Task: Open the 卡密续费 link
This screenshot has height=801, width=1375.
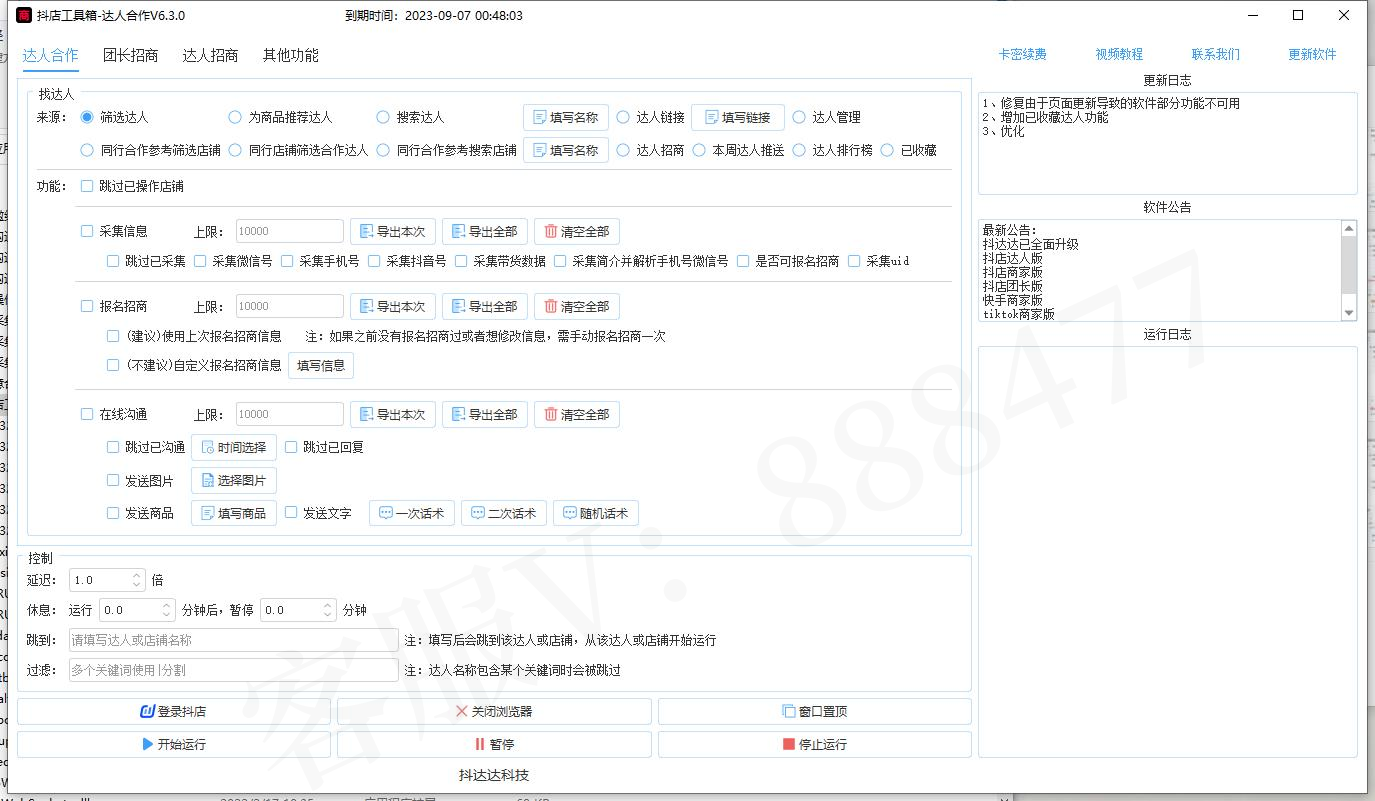Action: (x=1022, y=54)
